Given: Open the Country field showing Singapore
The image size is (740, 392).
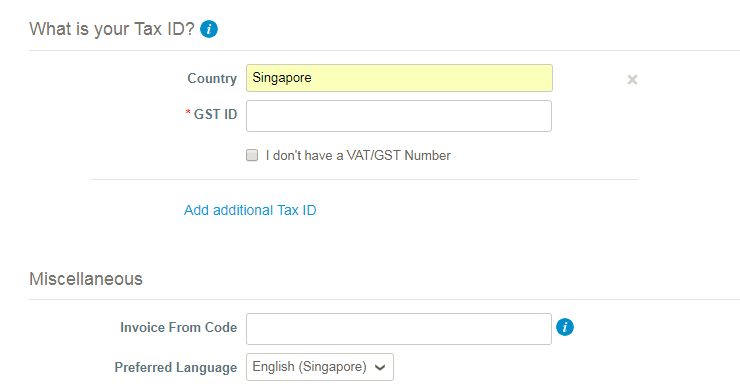Looking at the screenshot, I should point(399,78).
